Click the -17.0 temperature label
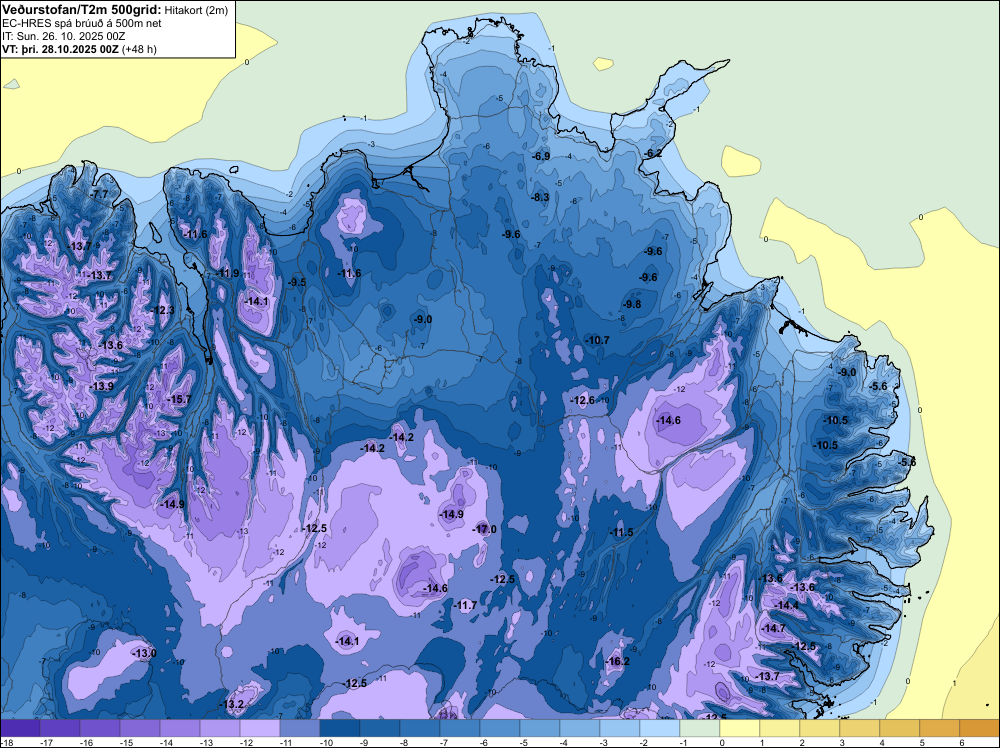 (485, 529)
